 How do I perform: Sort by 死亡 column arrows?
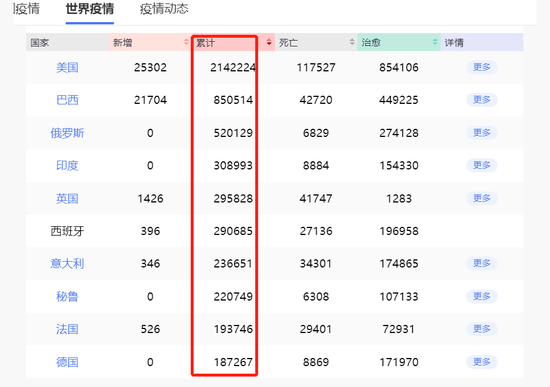click(352, 42)
